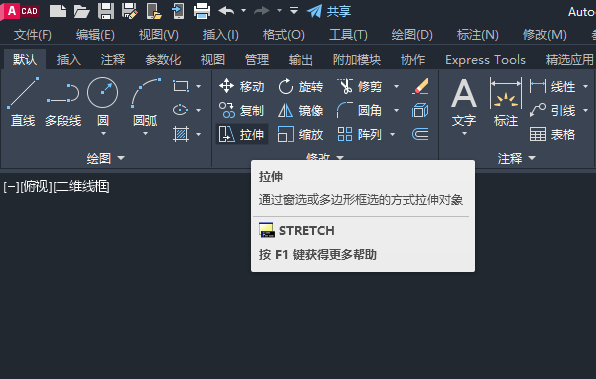Open the 编辑(E) menu

pos(95,35)
